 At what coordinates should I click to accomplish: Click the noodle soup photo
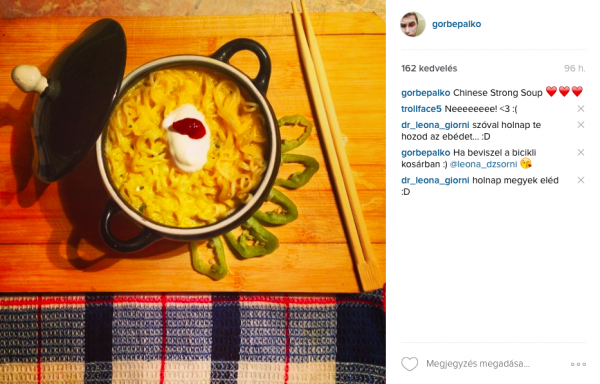[193, 192]
